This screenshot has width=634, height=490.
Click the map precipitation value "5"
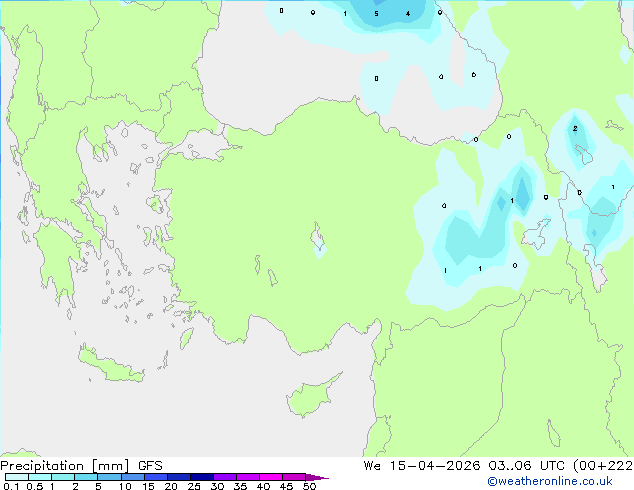pos(376,14)
